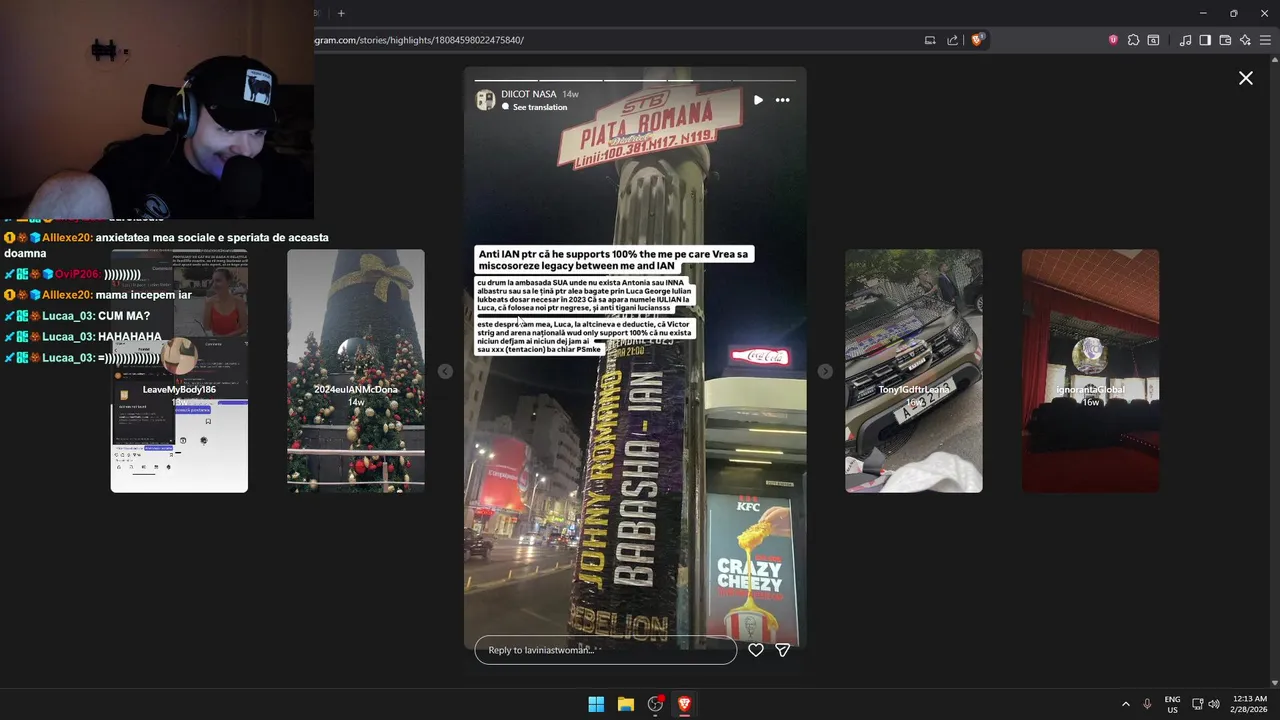Screen dimensions: 1280x720
Task: Expand the hidden system tray icons chevron
Action: coord(1125,704)
